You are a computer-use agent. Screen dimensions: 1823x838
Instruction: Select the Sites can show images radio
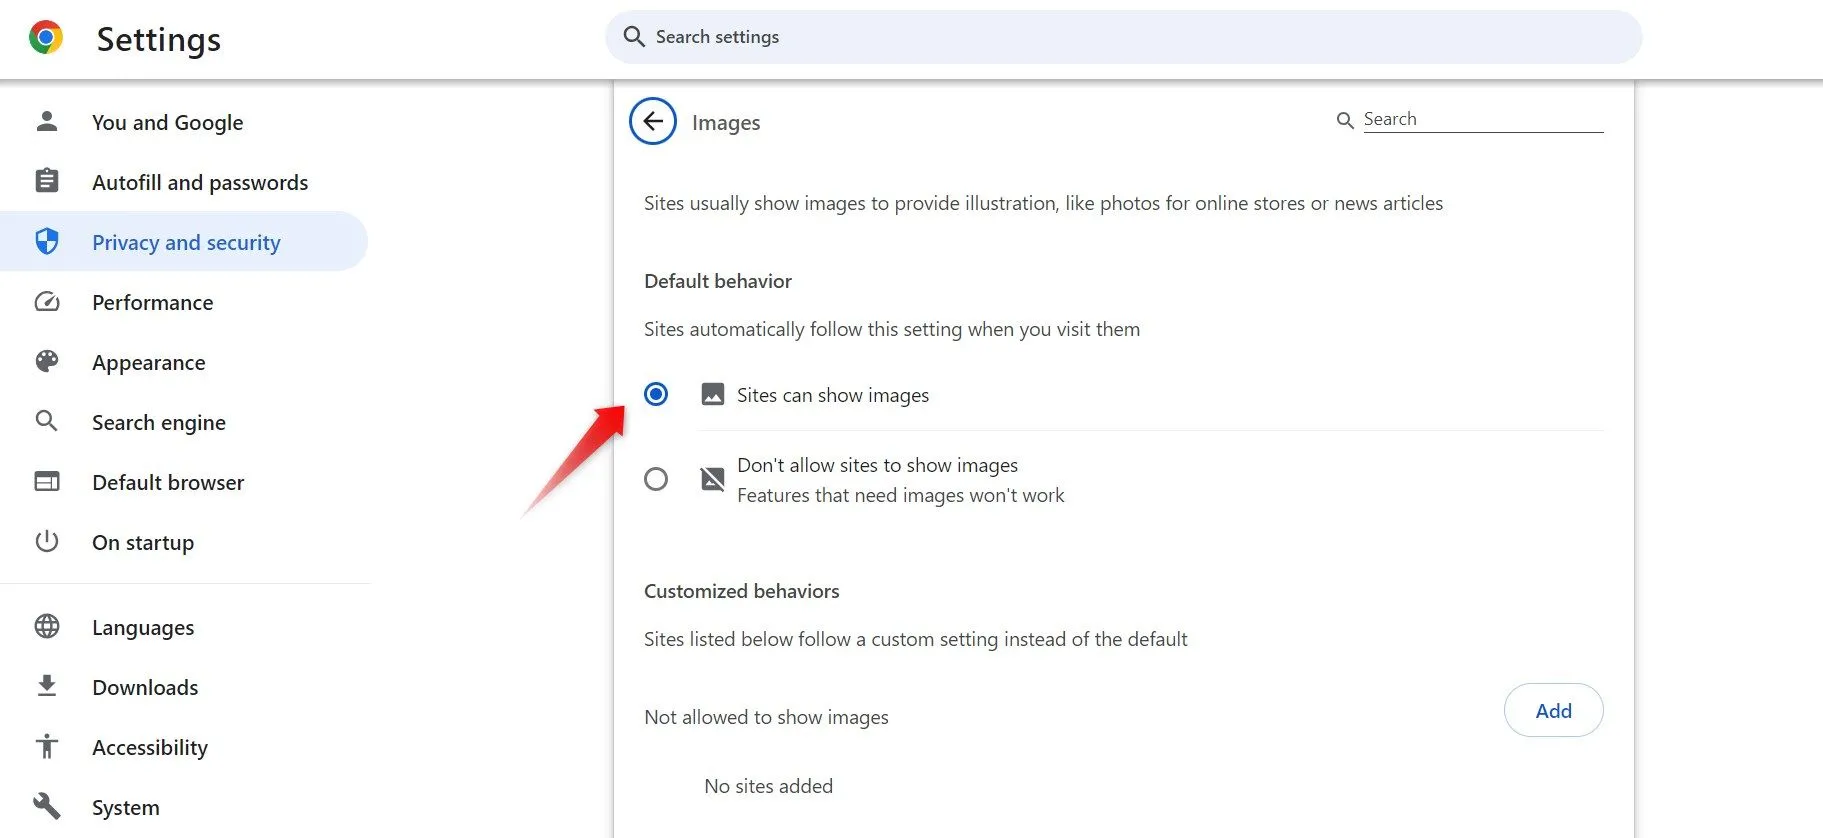(x=656, y=394)
